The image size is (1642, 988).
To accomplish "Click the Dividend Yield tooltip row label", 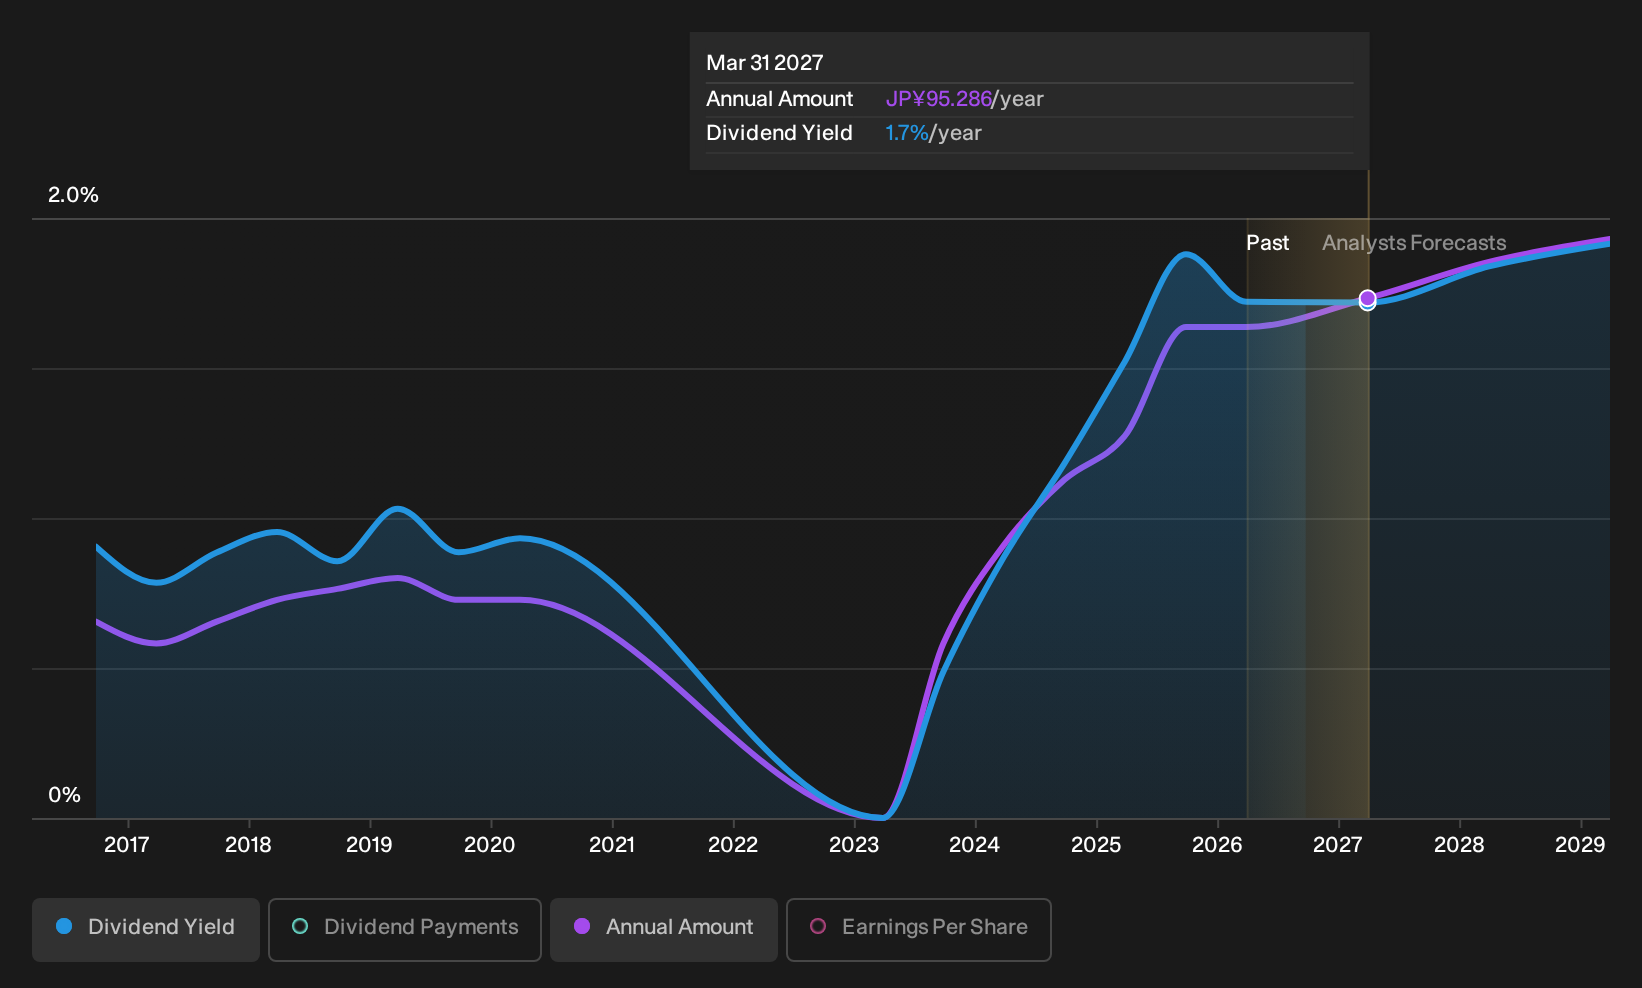I will tap(780, 133).
